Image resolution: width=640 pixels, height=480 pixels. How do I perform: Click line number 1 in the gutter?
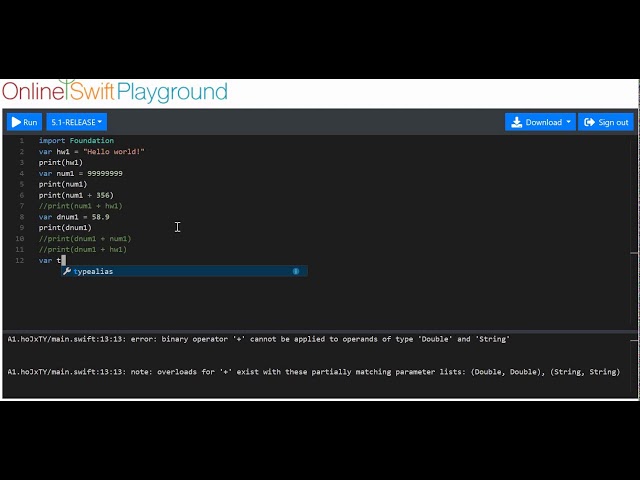coord(22,140)
